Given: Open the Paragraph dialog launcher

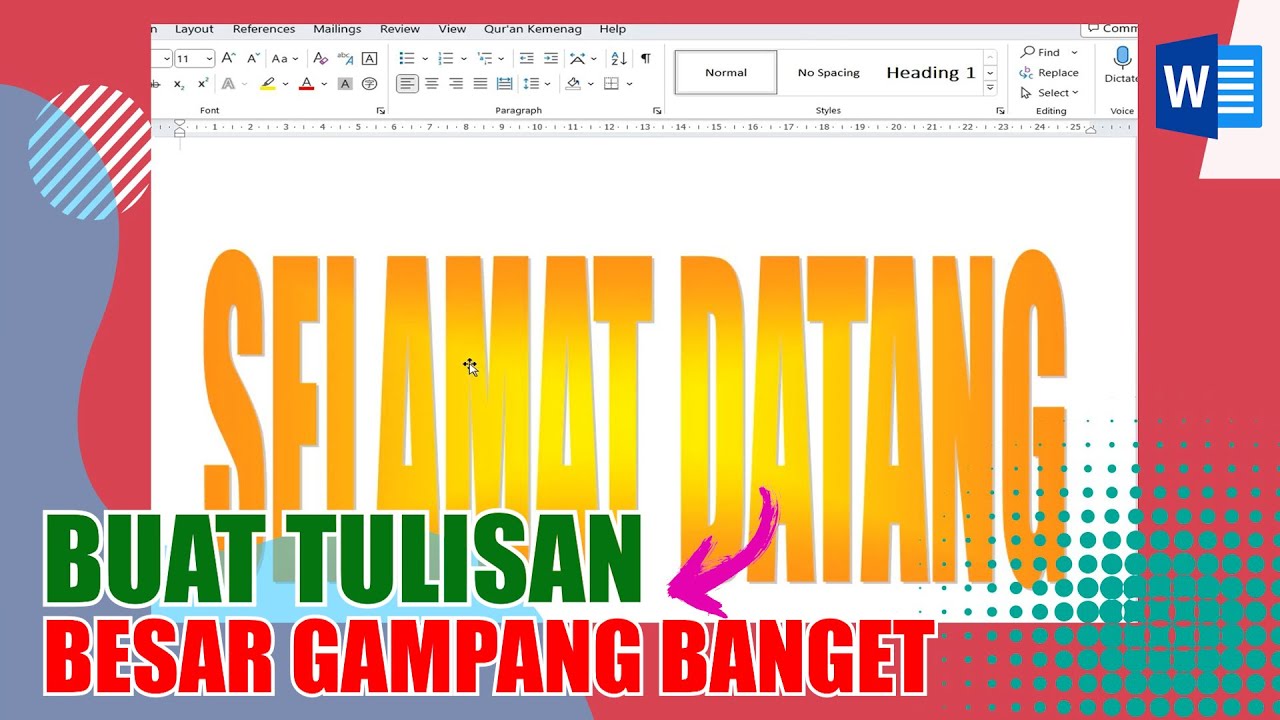Looking at the screenshot, I should click(x=657, y=111).
